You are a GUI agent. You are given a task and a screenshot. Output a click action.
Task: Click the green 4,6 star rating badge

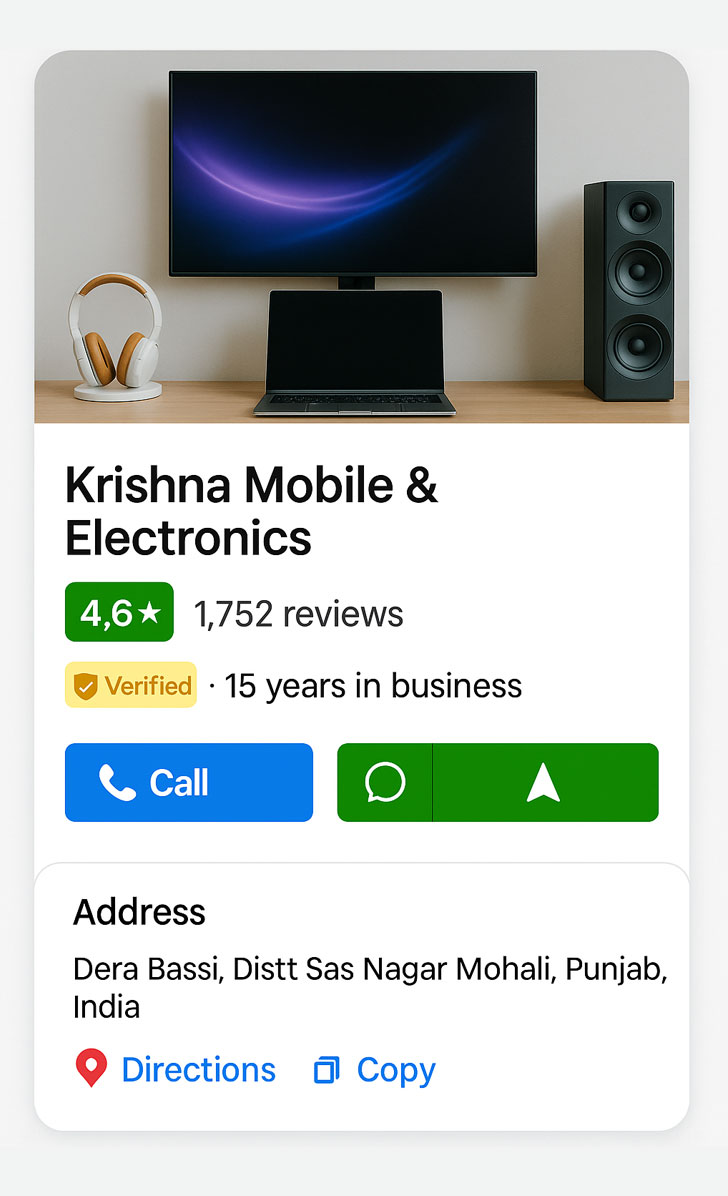tap(119, 612)
